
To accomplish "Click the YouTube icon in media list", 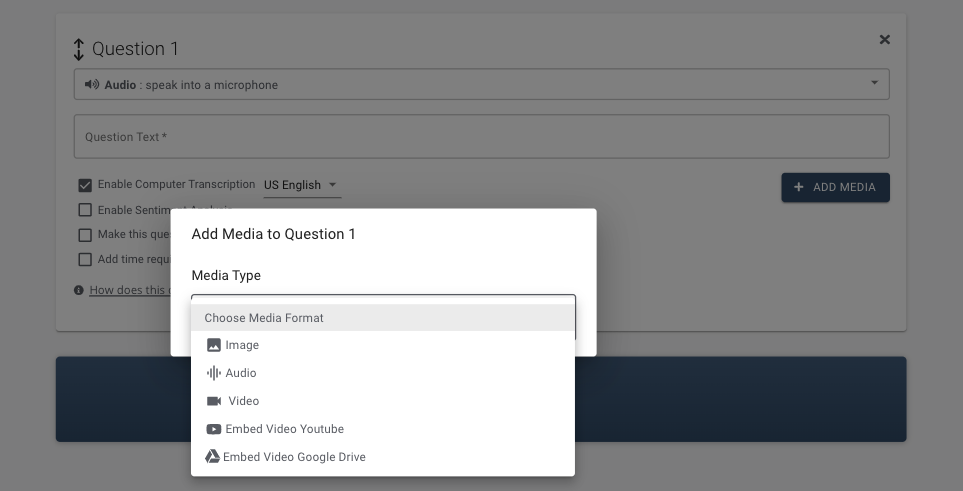I will [x=213, y=429].
